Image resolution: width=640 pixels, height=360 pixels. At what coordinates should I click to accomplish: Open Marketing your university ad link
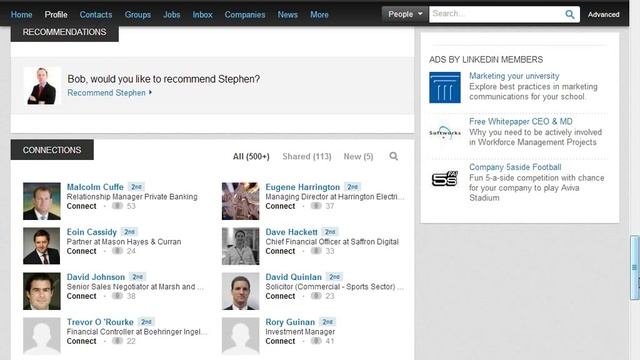click(514, 76)
